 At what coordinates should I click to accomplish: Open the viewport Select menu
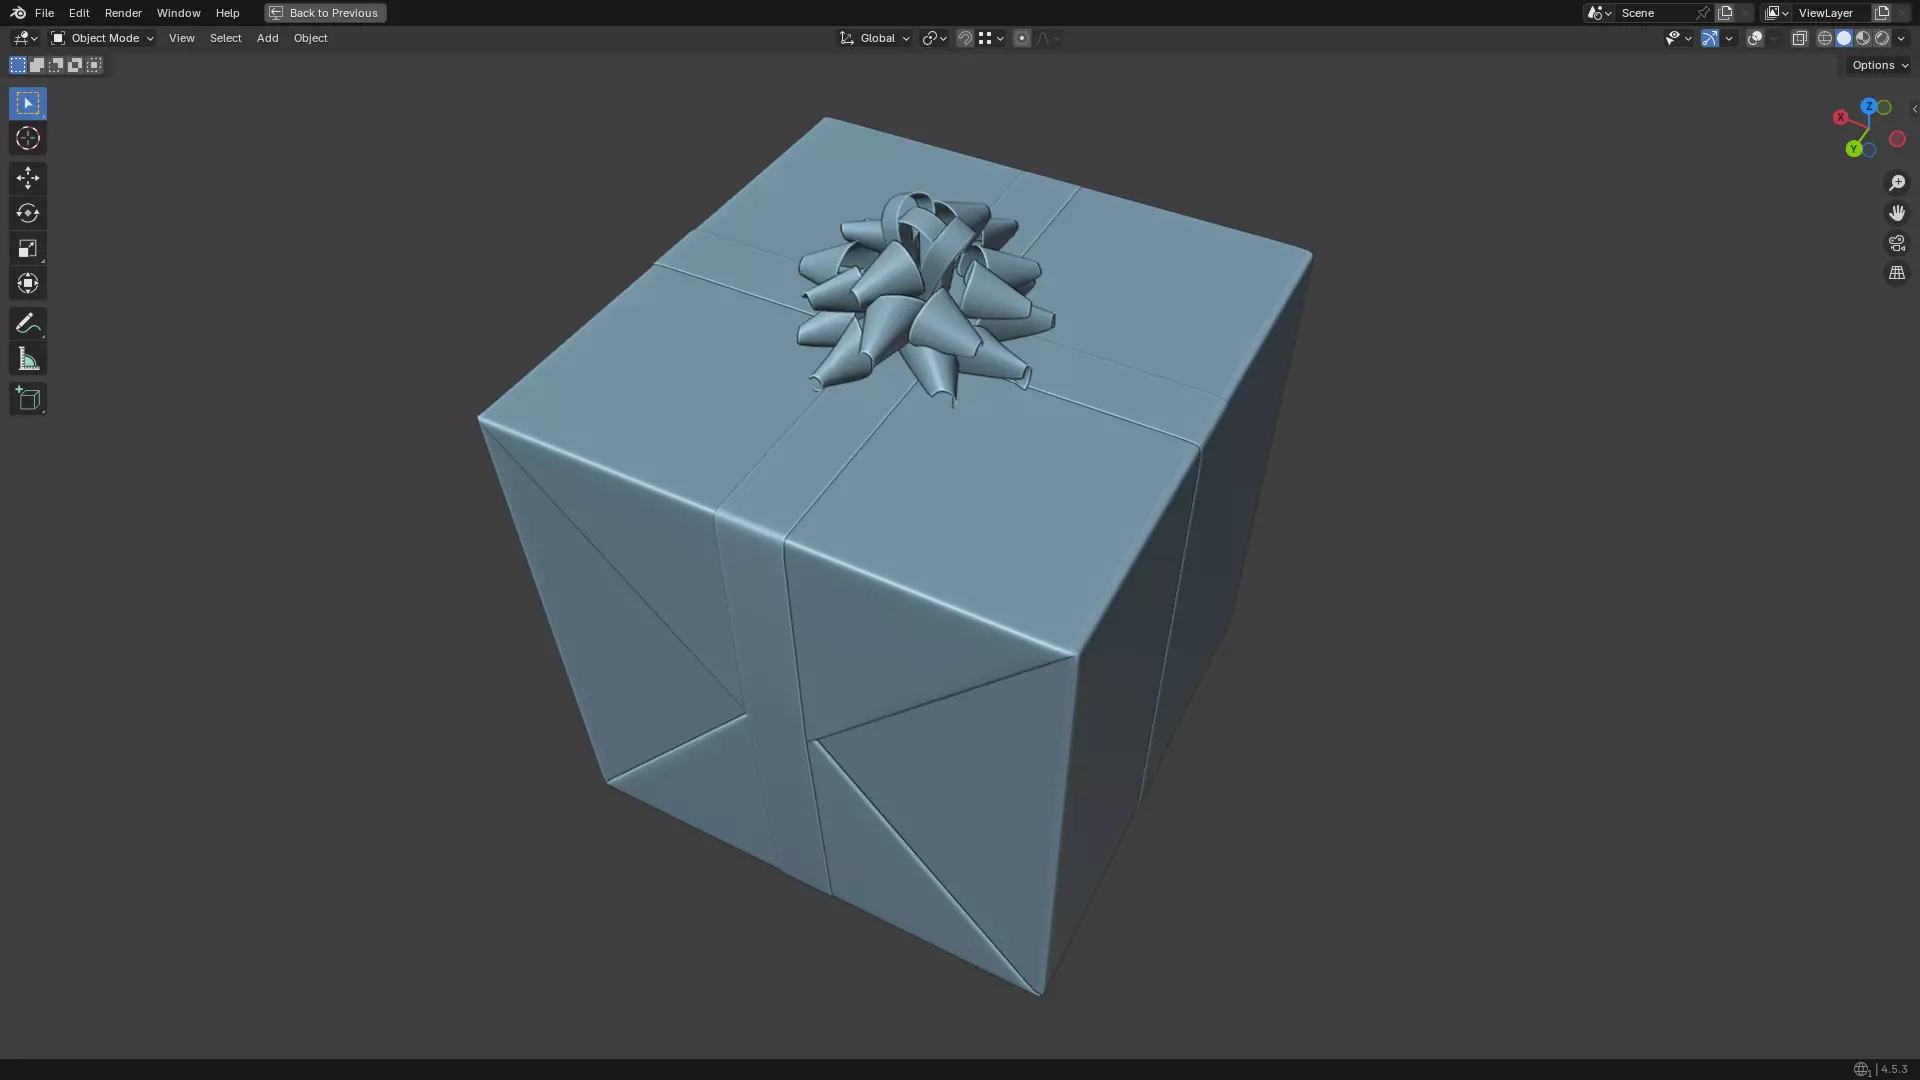click(225, 38)
